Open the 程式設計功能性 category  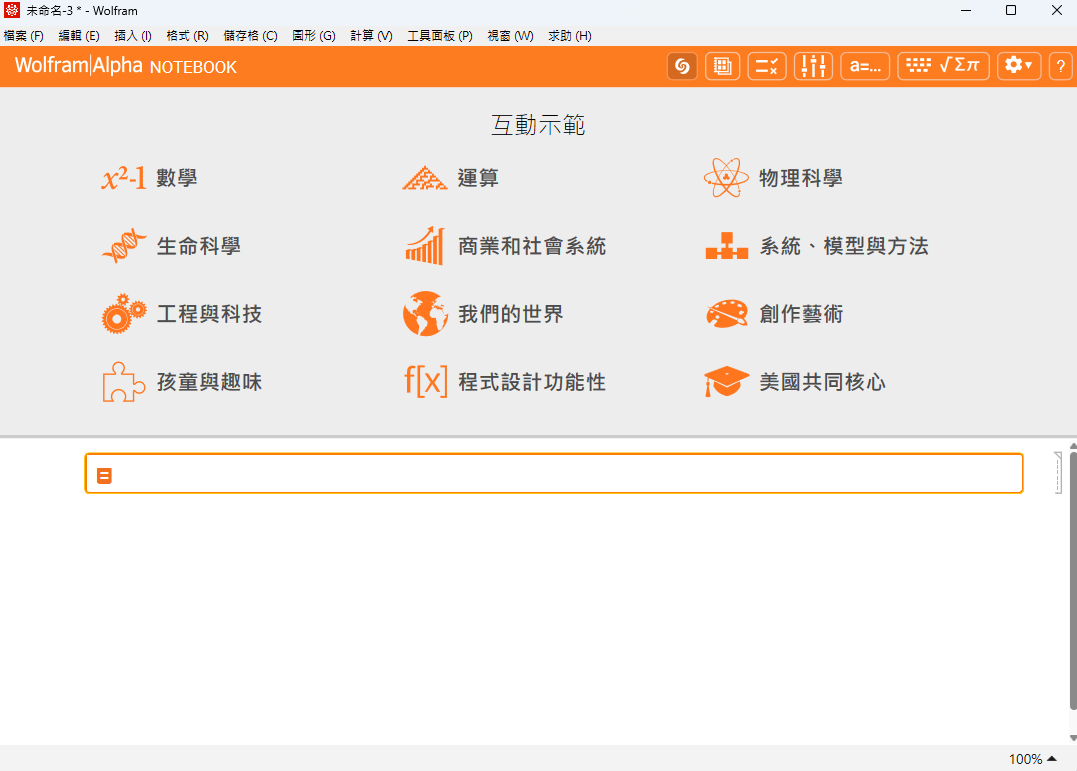click(x=532, y=382)
